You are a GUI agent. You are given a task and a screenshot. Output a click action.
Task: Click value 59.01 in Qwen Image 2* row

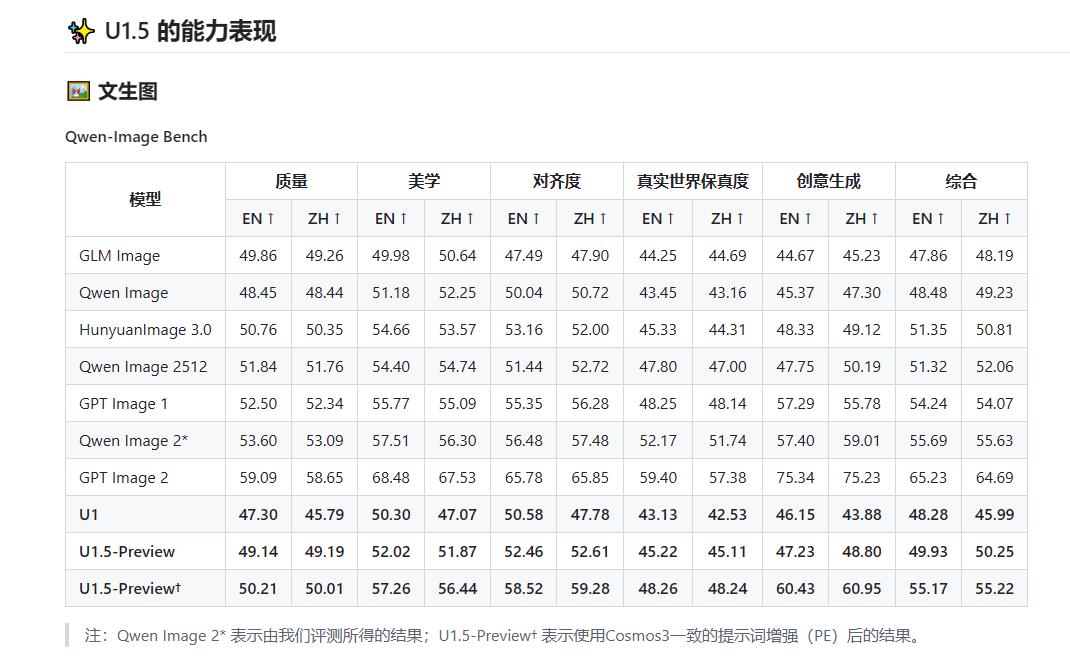[x=861, y=440]
